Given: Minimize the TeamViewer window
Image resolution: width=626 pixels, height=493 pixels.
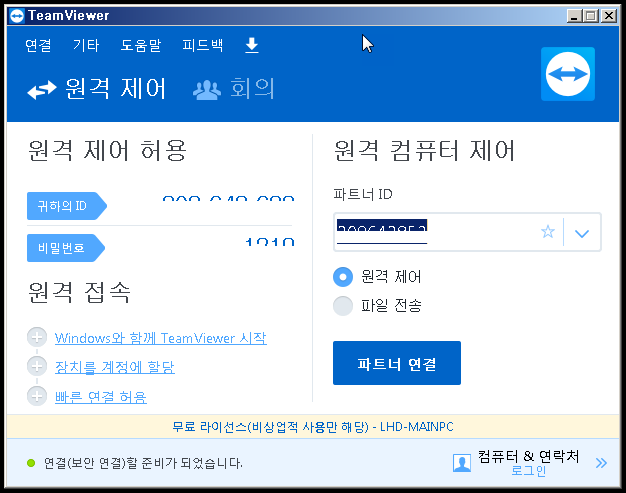Looking at the screenshot, I should click(x=574, y=16).
